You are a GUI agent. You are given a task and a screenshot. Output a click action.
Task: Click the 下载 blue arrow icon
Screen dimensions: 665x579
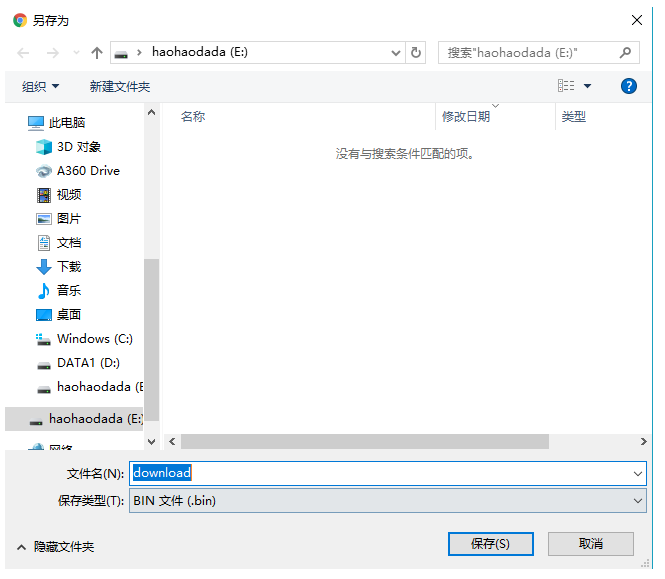point(44,267)
